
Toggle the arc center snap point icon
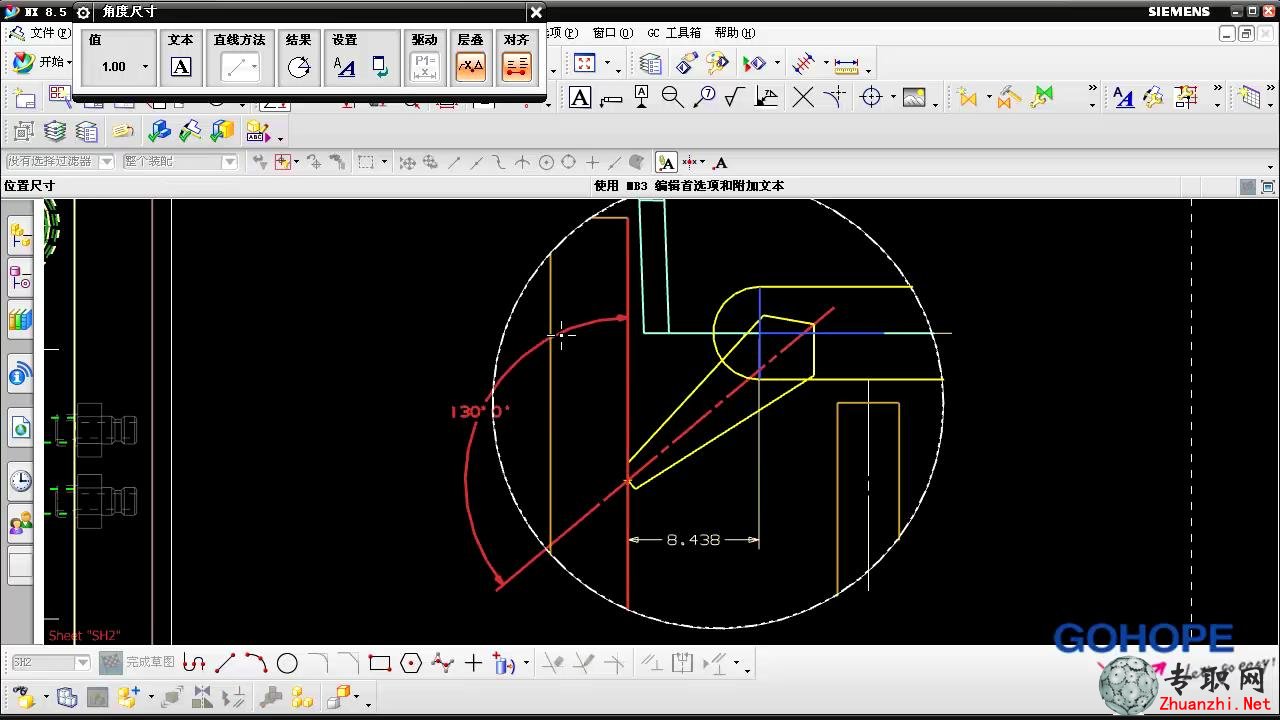tap(546, 162)
